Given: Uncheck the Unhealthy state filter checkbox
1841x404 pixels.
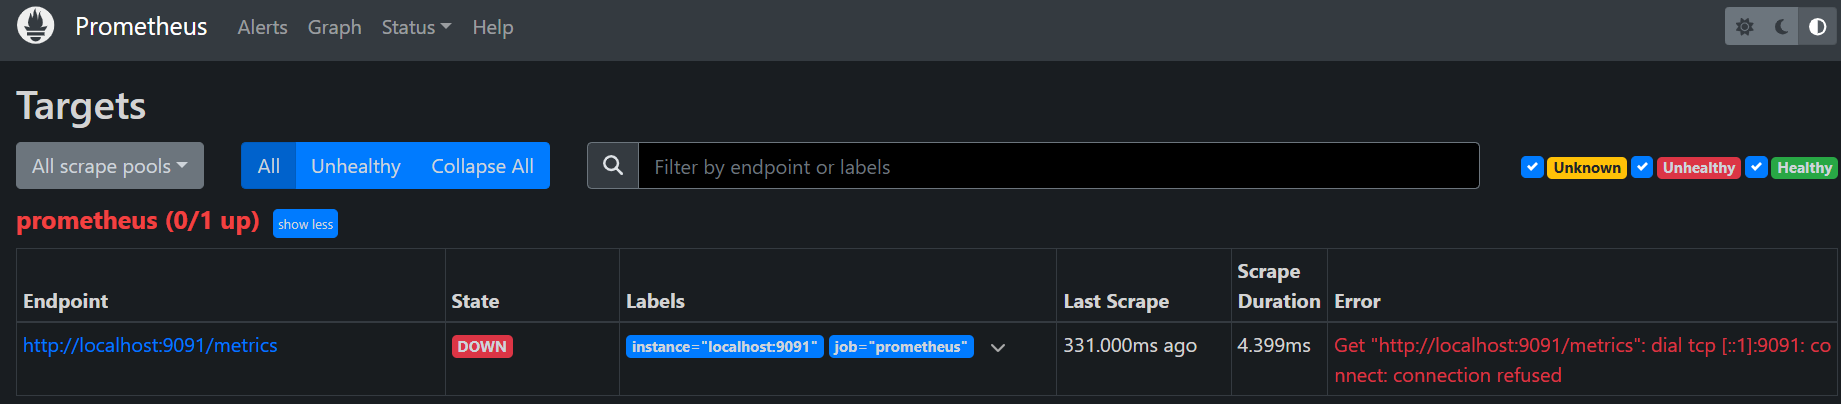Looking at the screenshot, I should coord(1642,167).
